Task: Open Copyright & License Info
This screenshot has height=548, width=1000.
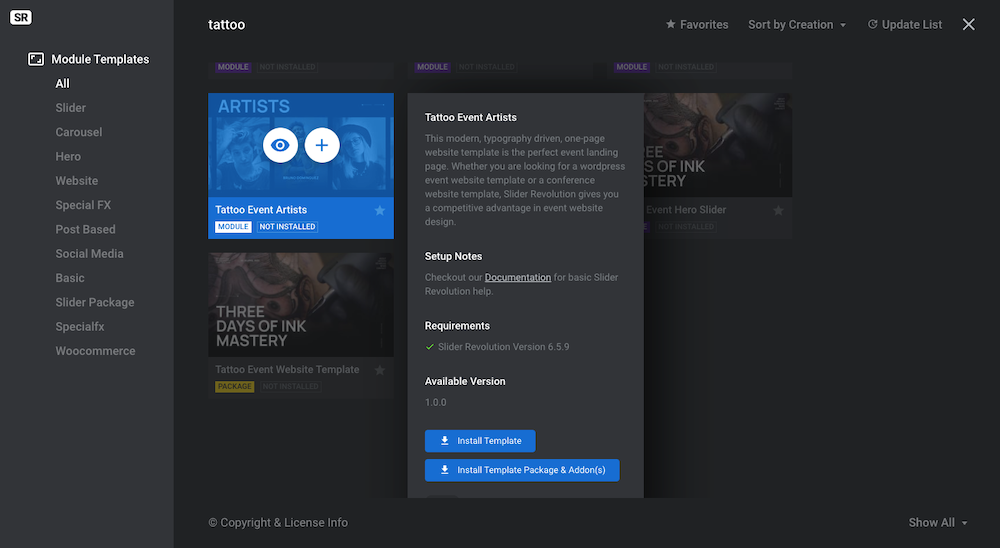Action: (278, 522)
